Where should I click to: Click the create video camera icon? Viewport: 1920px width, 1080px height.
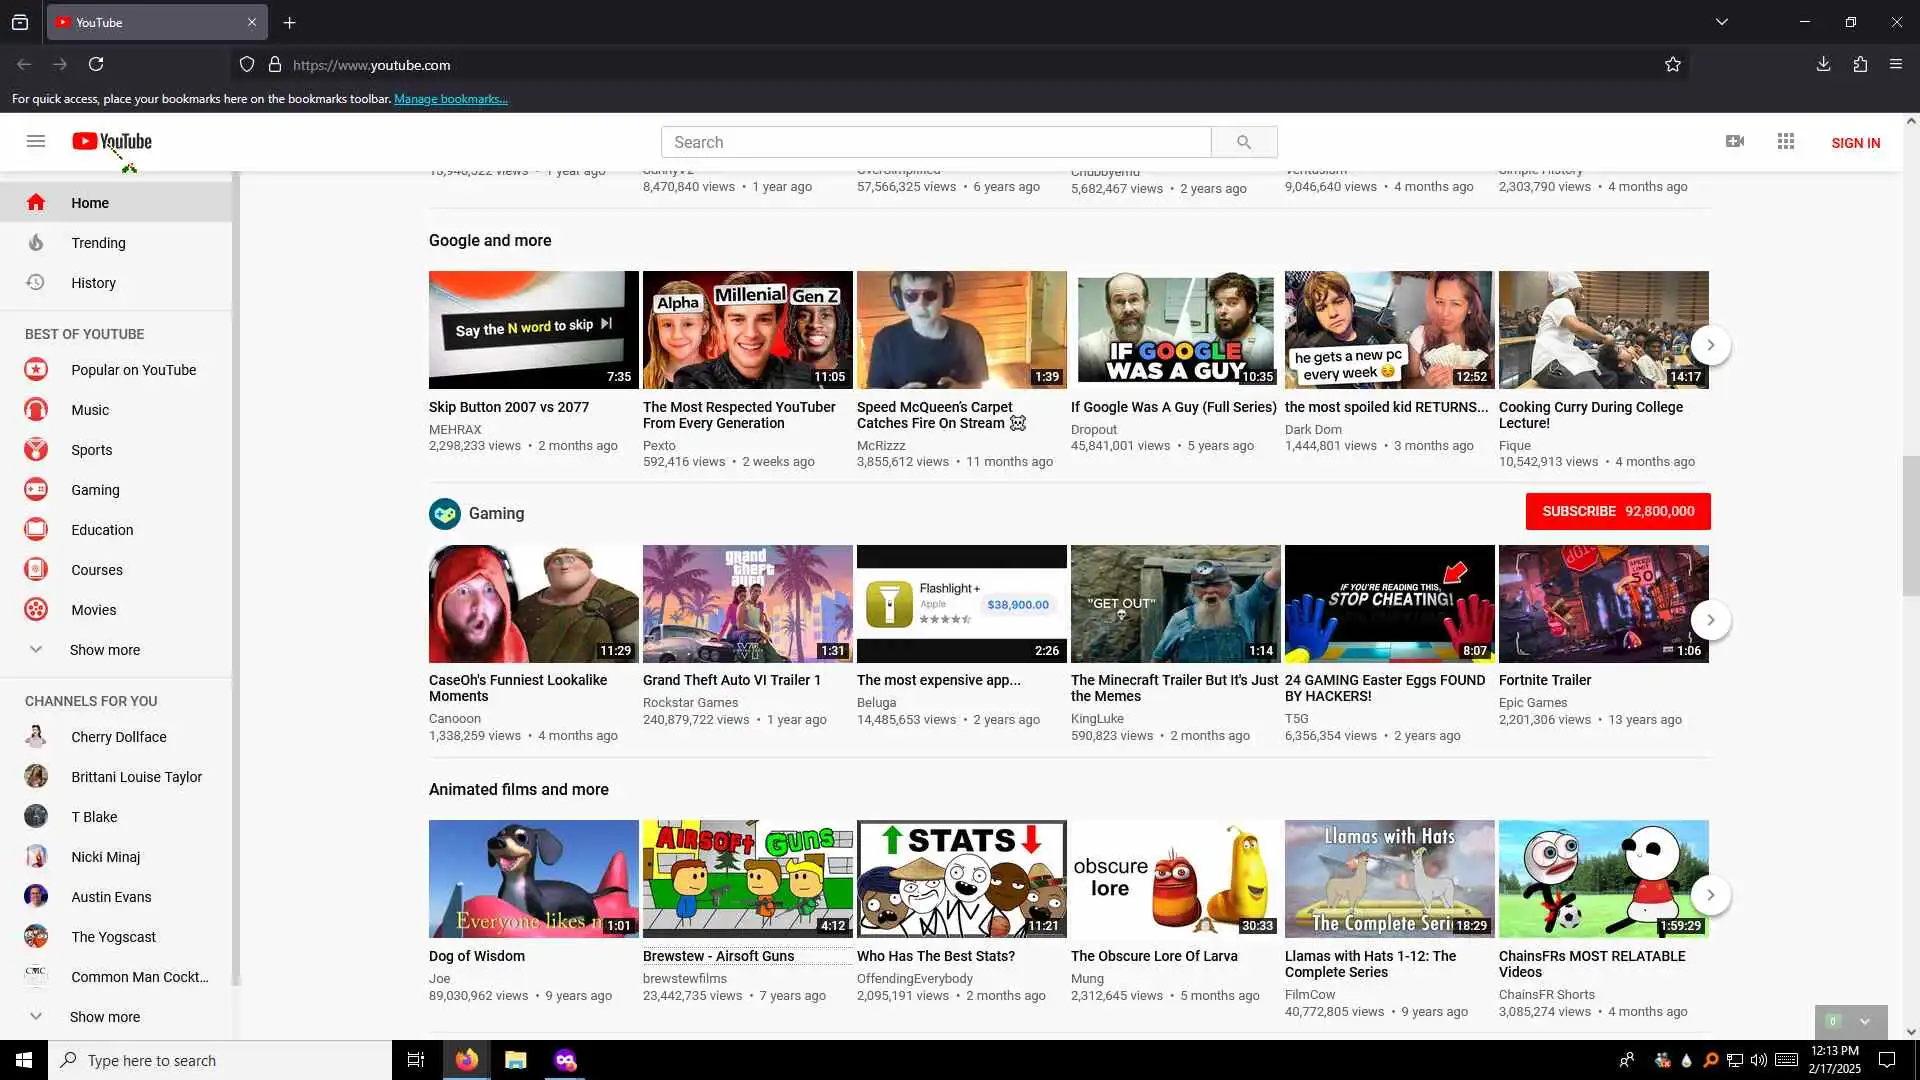1735,141
